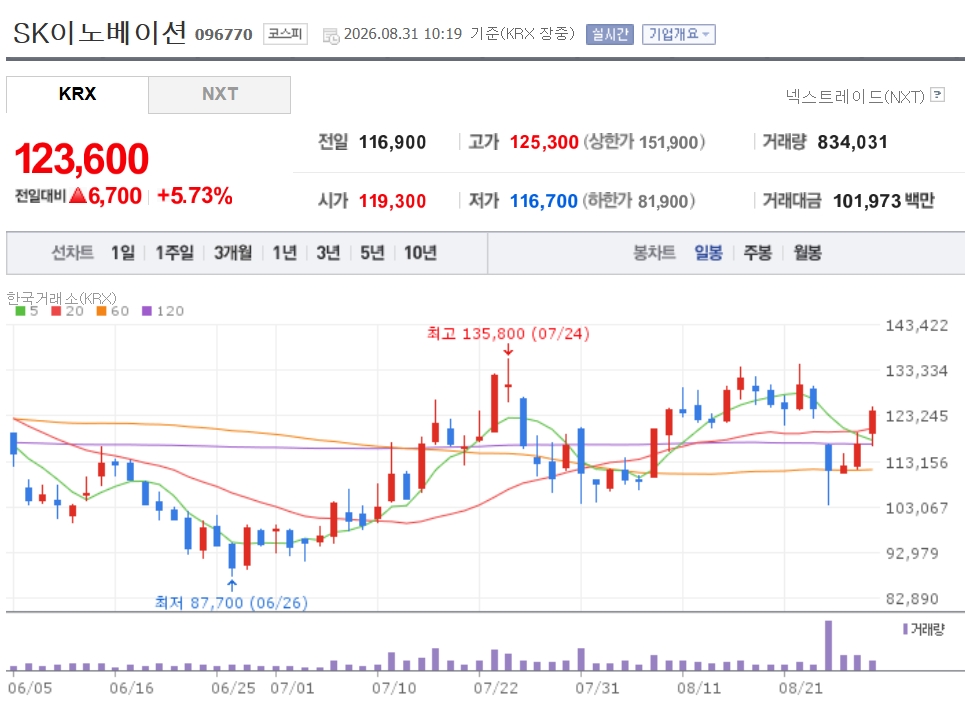Click the purple 120-day moving average swatch
This screenshot has height=701, width=965.
pyautogui.click(x=146, y=311)
